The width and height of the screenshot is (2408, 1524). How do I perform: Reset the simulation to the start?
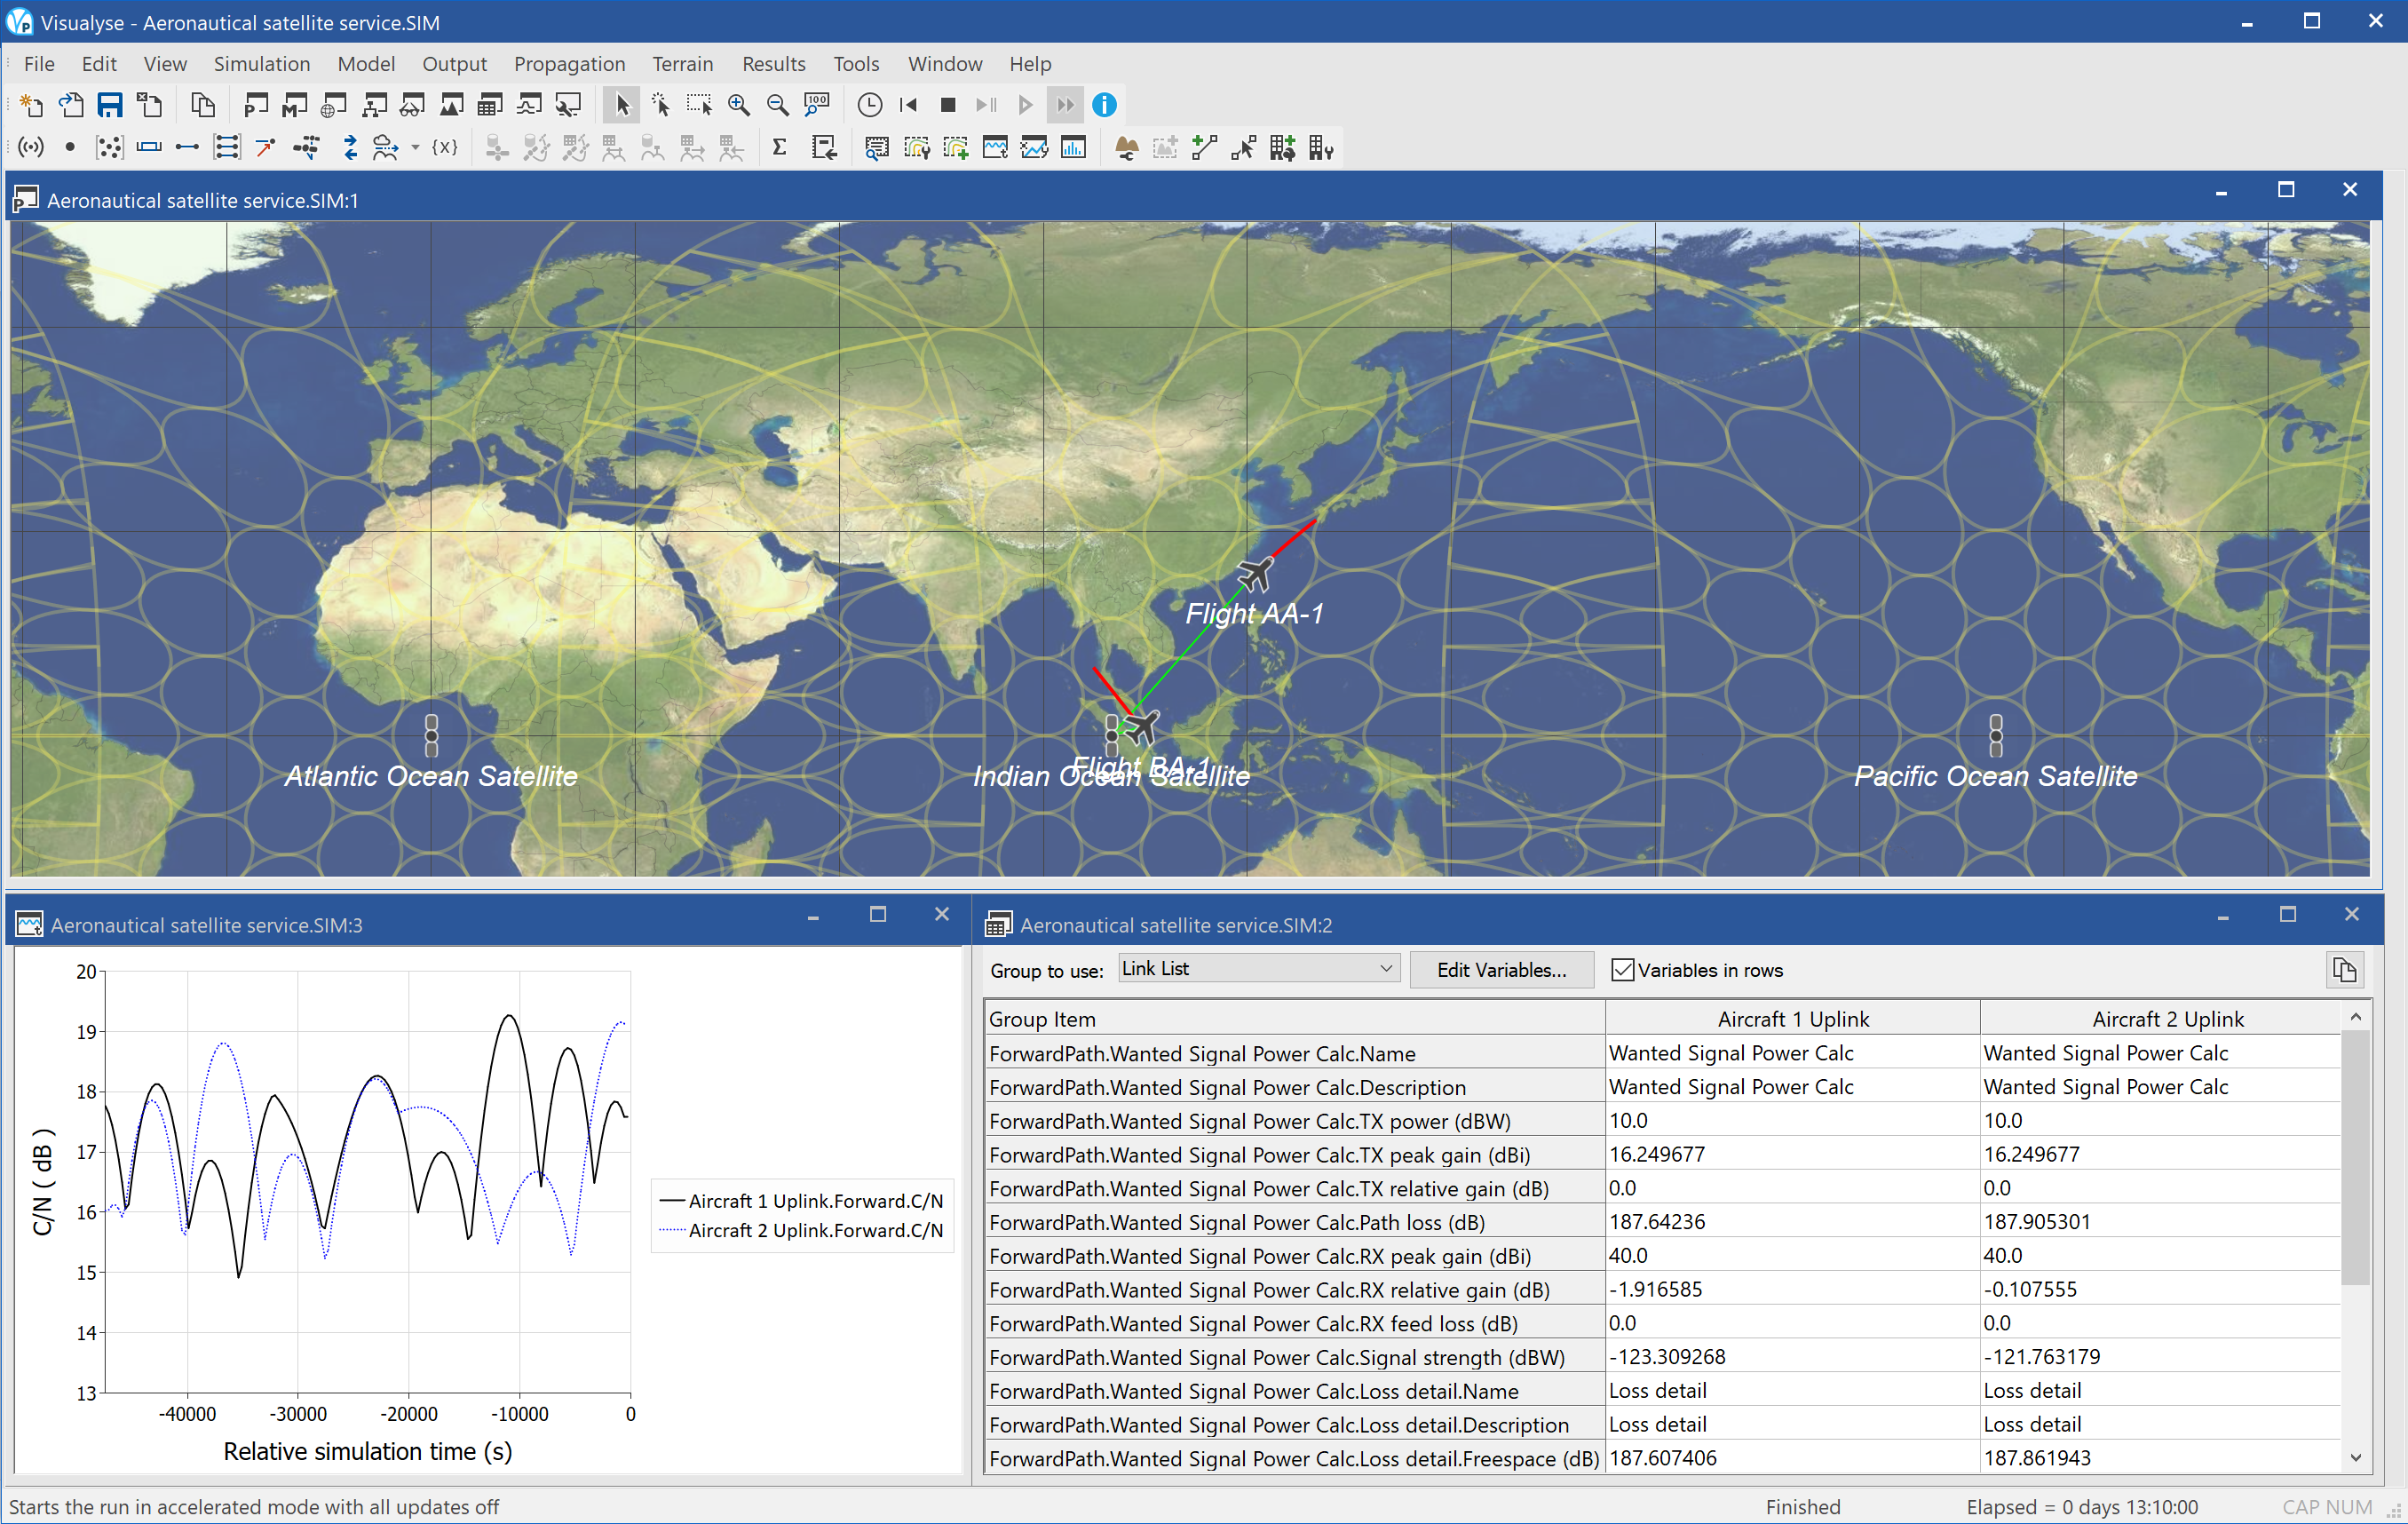click(x=909, y=105)
